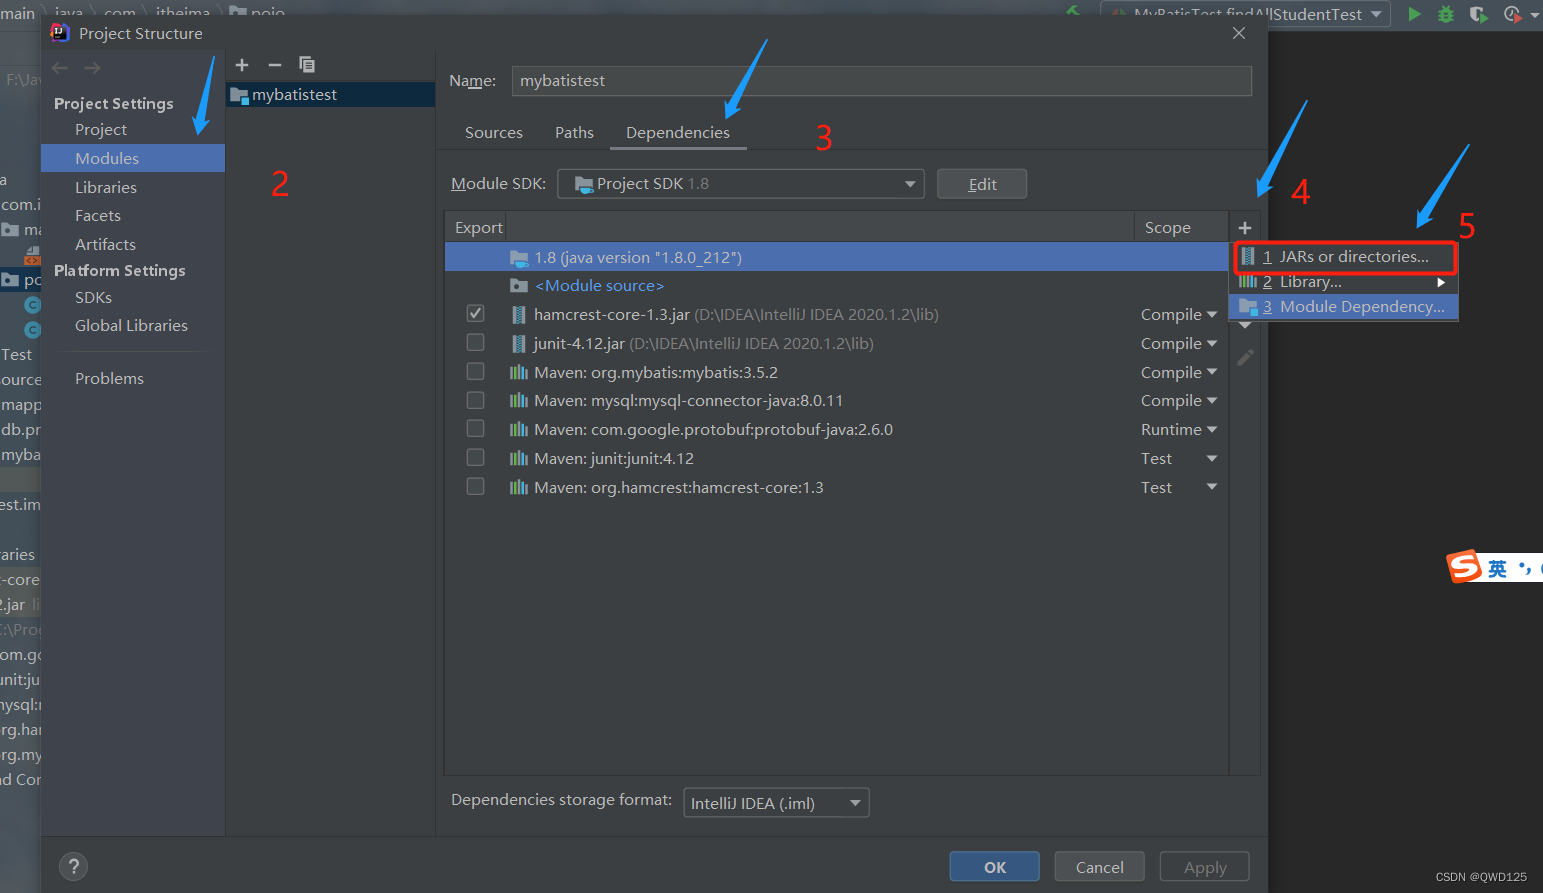Check export for mysql-connector-java:8.0.11

click(476, 400)
